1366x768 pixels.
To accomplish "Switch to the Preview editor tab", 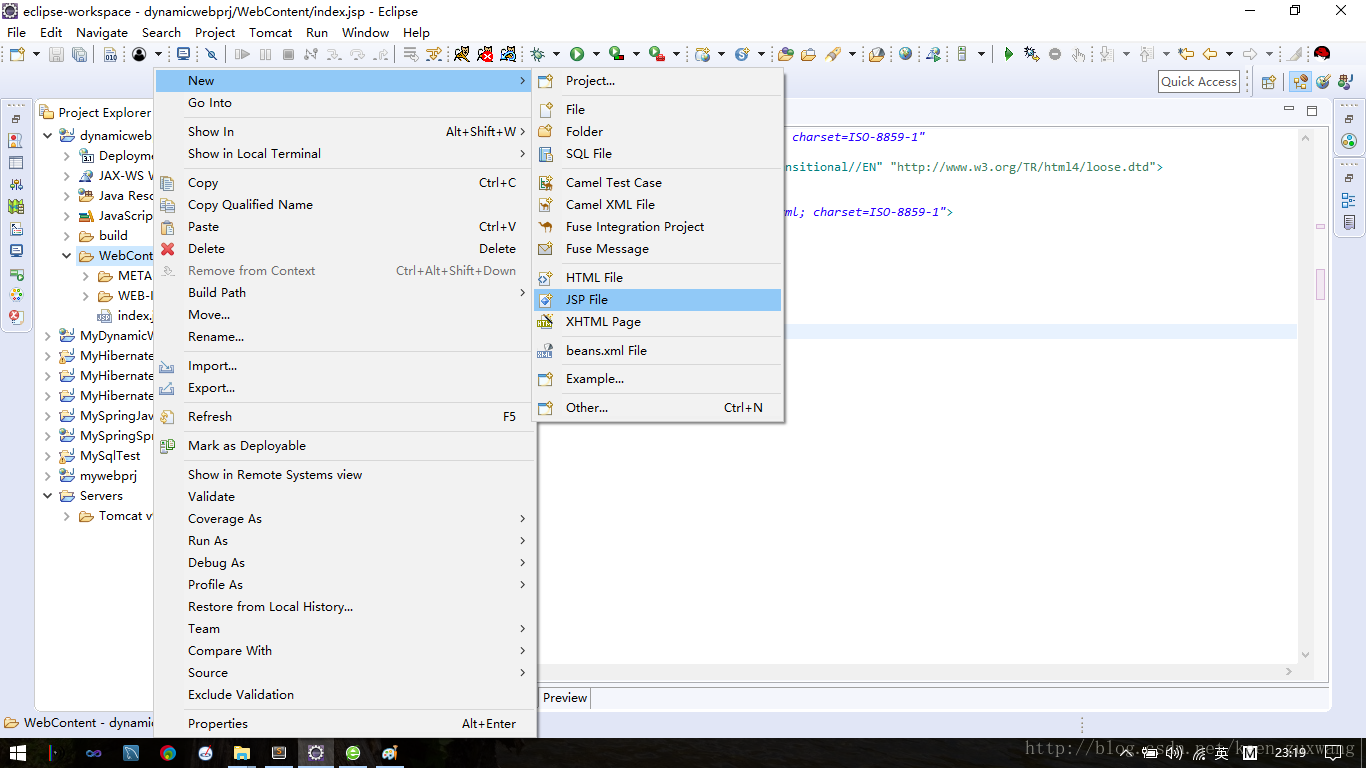I will (565, 698).
